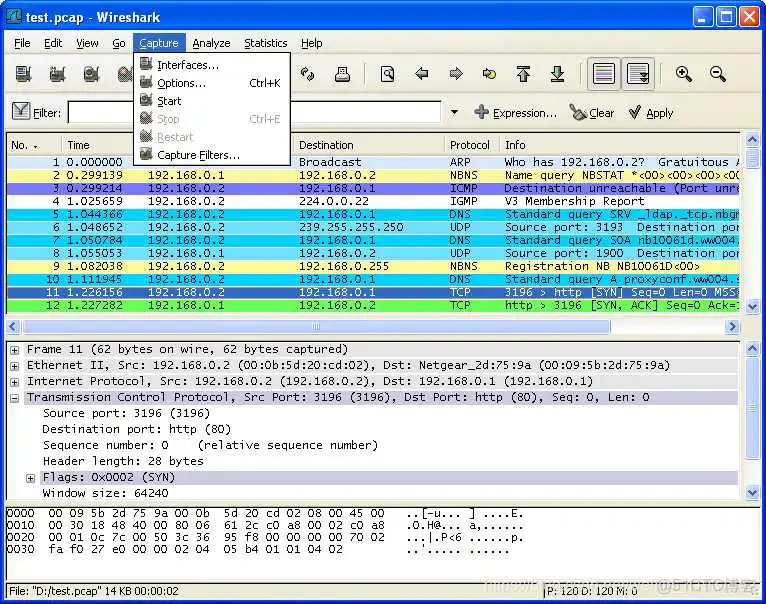766x604 pixels.
Task: Sort by the Info column header
Action: pos(619,145)
